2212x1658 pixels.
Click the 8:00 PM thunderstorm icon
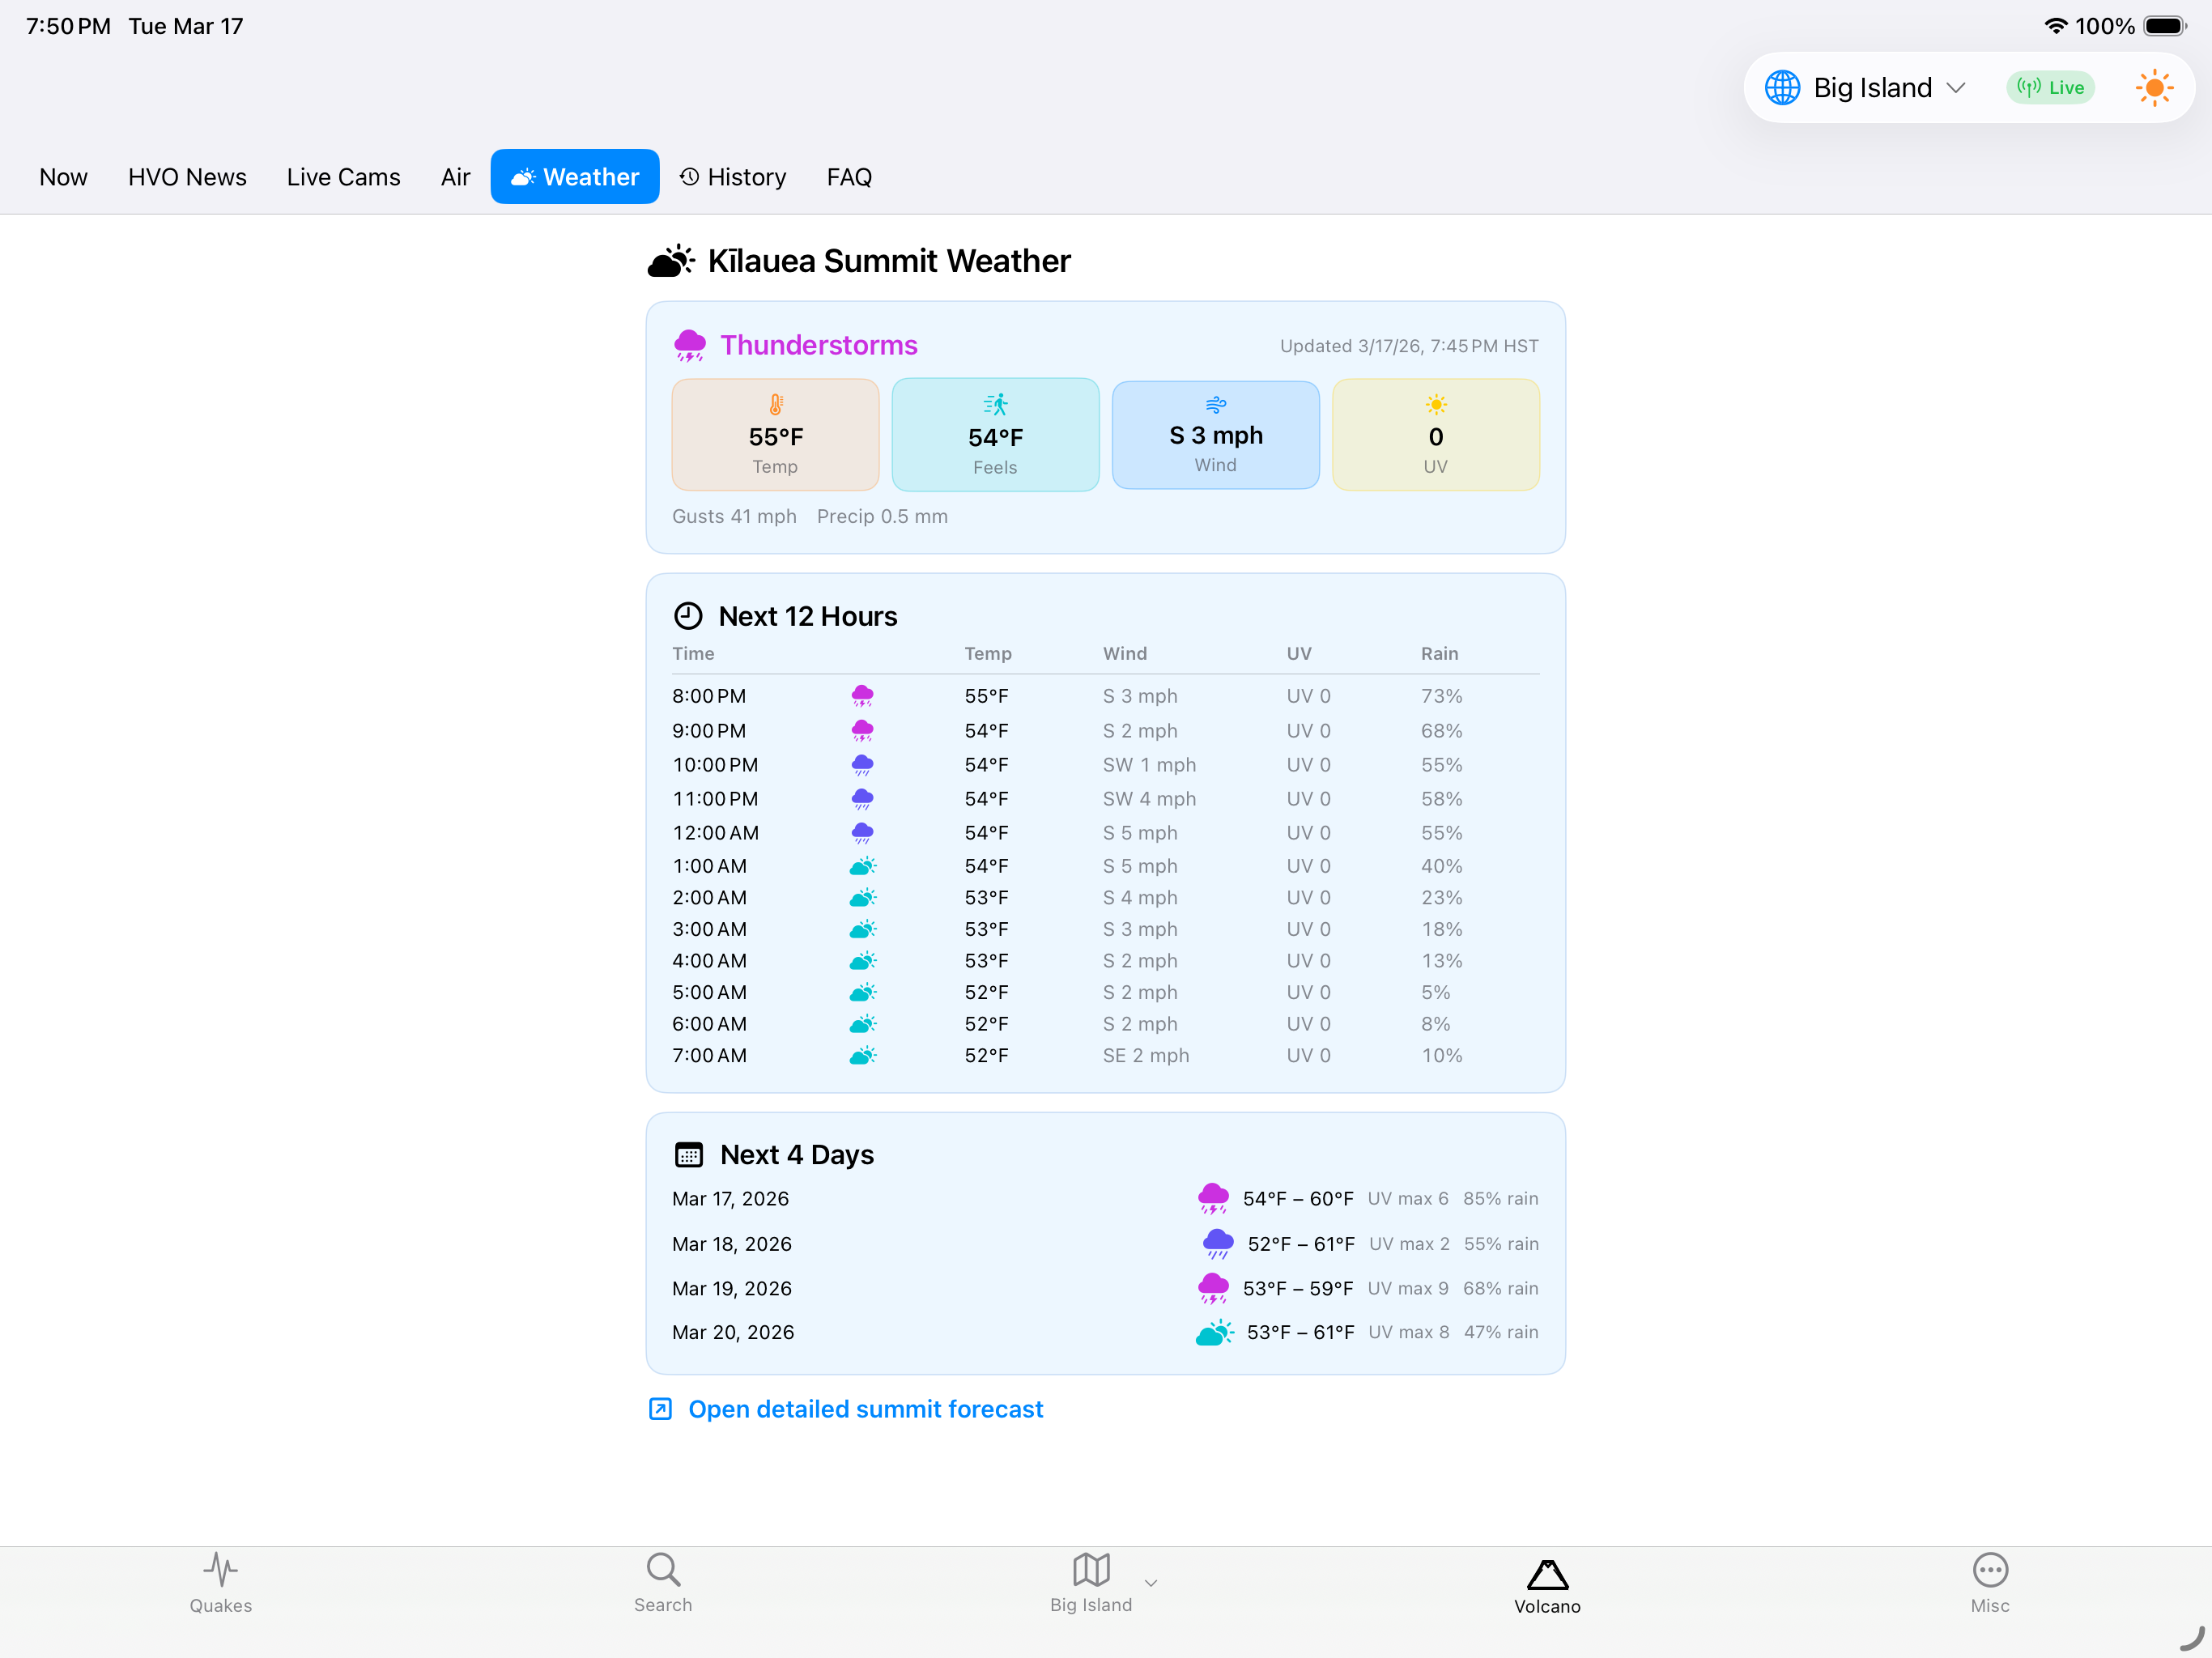[x=862, y=696]
